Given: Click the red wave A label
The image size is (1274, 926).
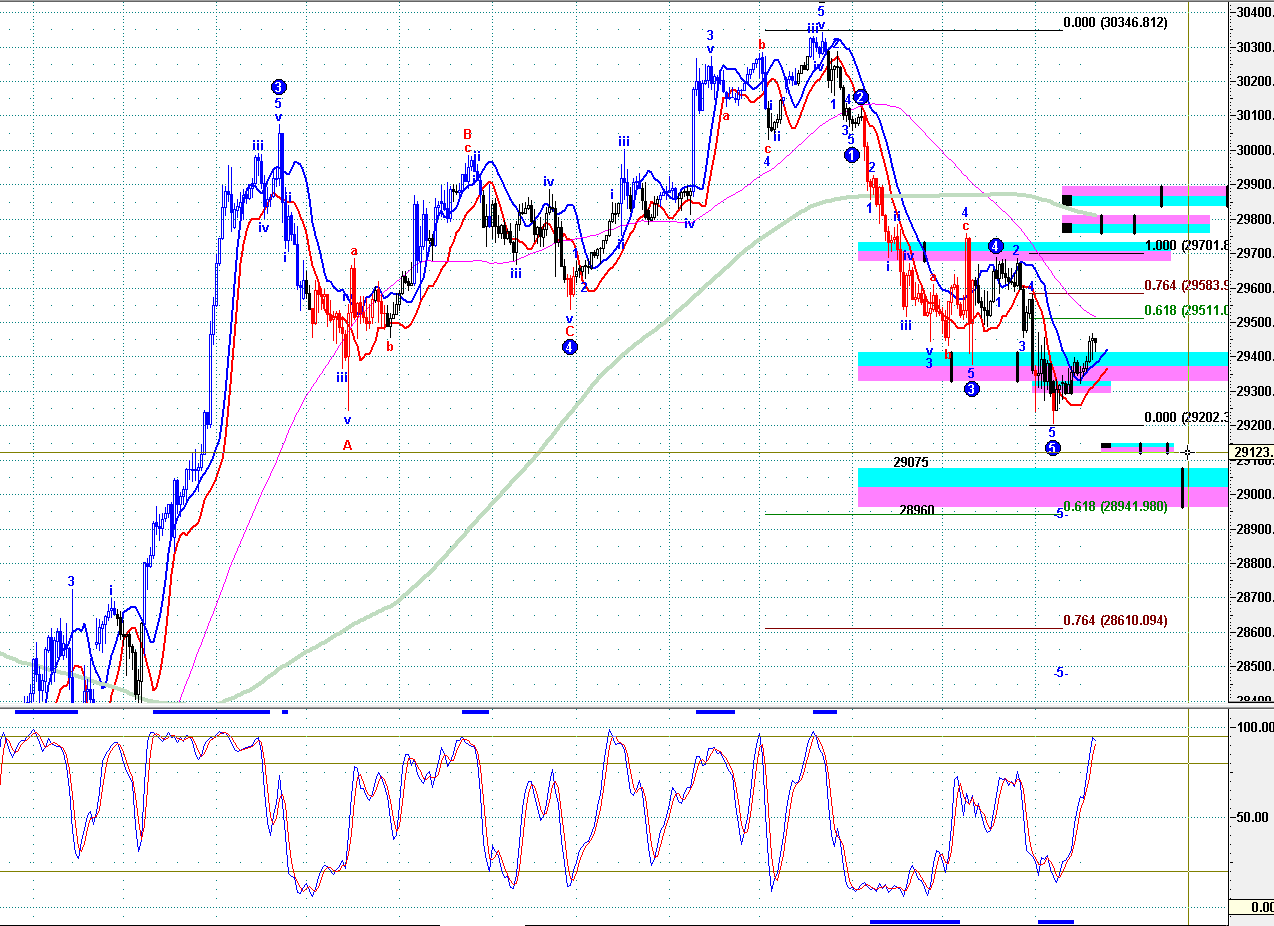Looking at the screenshot, I should [347, 445].
